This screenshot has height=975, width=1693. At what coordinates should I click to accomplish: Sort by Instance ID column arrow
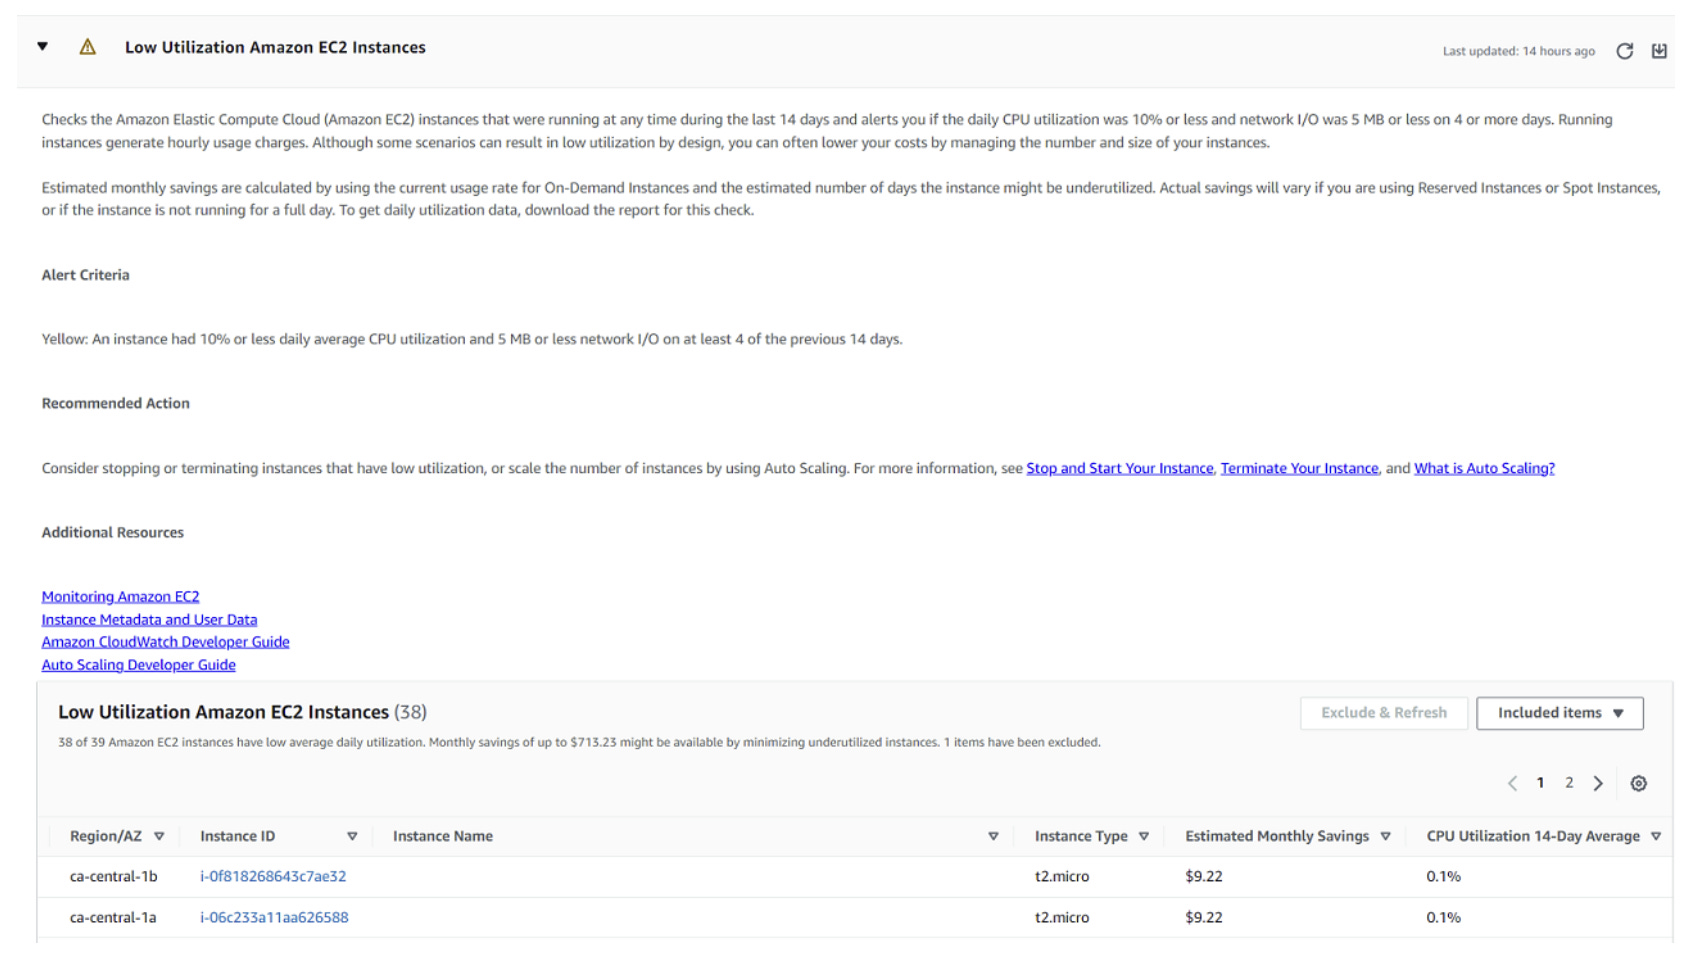click(x=352, y=836)
